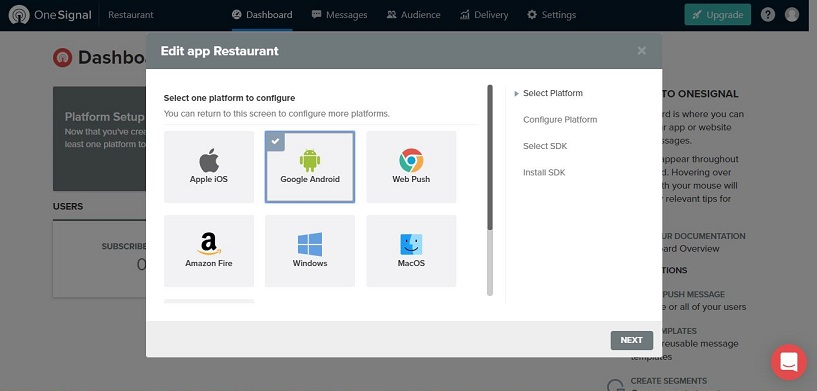Click the CREATE SEGMENTS link on the dashboard

pos(669,381)
